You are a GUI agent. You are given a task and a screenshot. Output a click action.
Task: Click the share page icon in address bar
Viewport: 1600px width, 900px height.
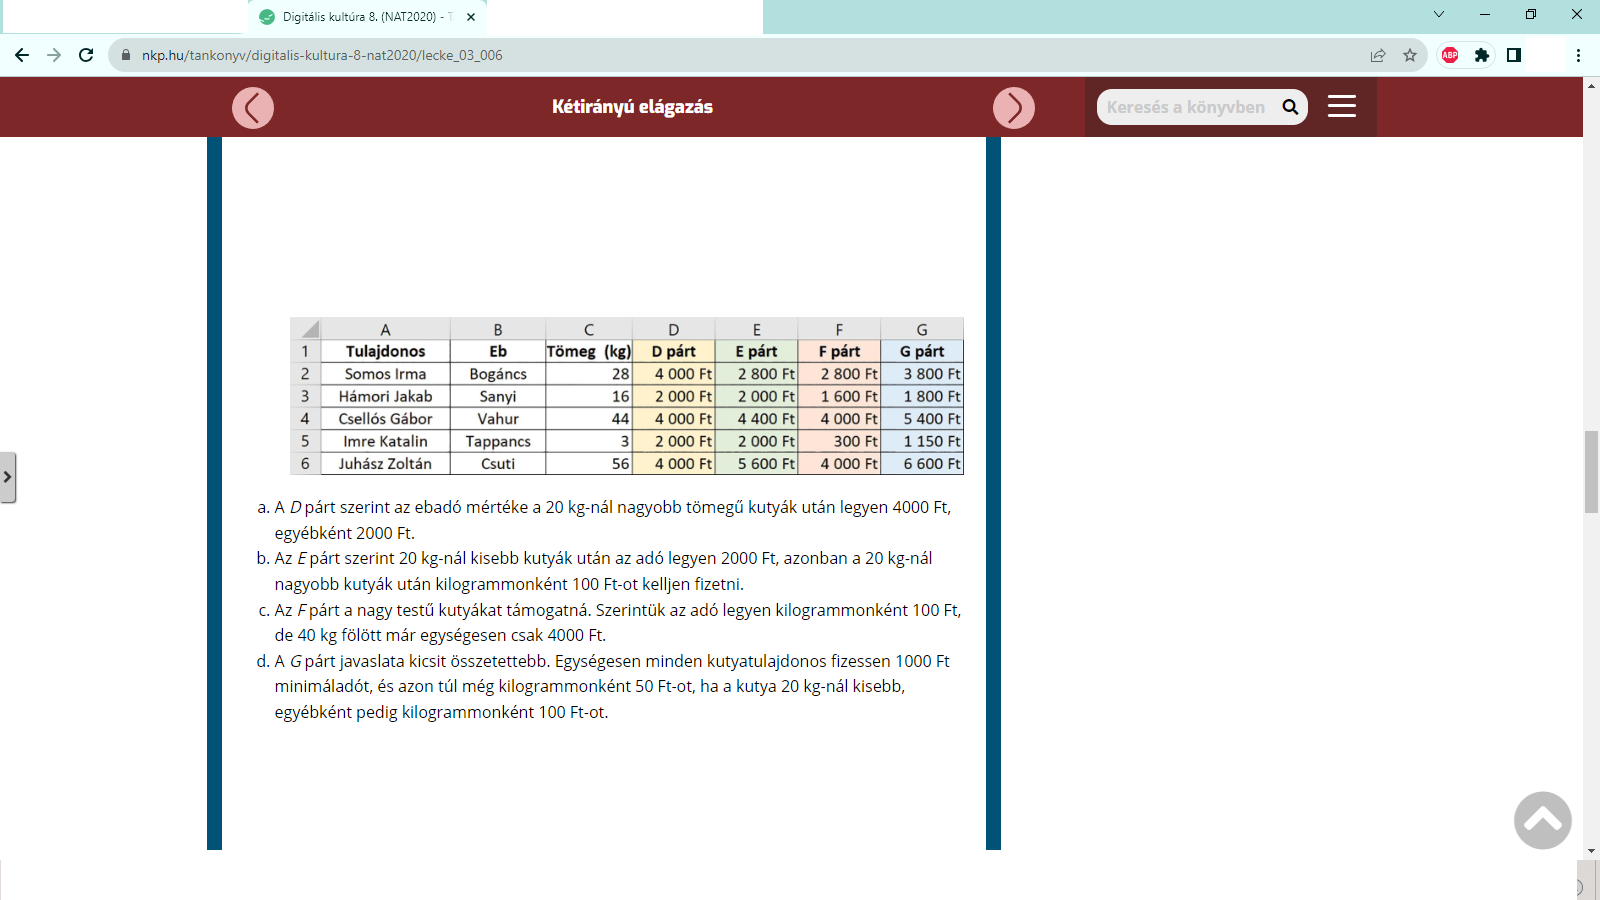point(1378,55)
